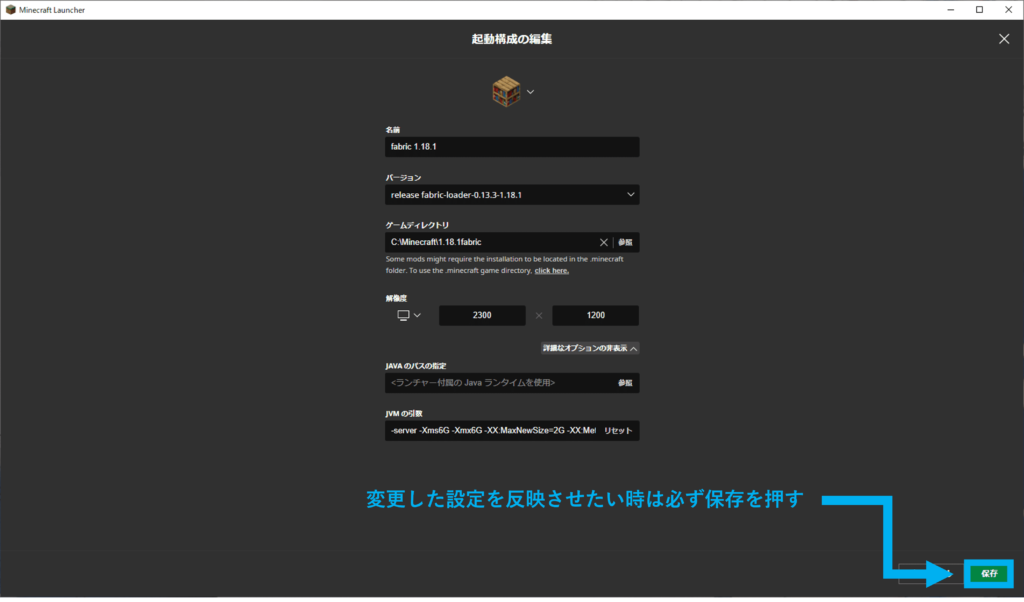The width and height of the screenshot is (1024, 602).
Task: Reset JVM arguments with リセット
Action: (618, 431)
